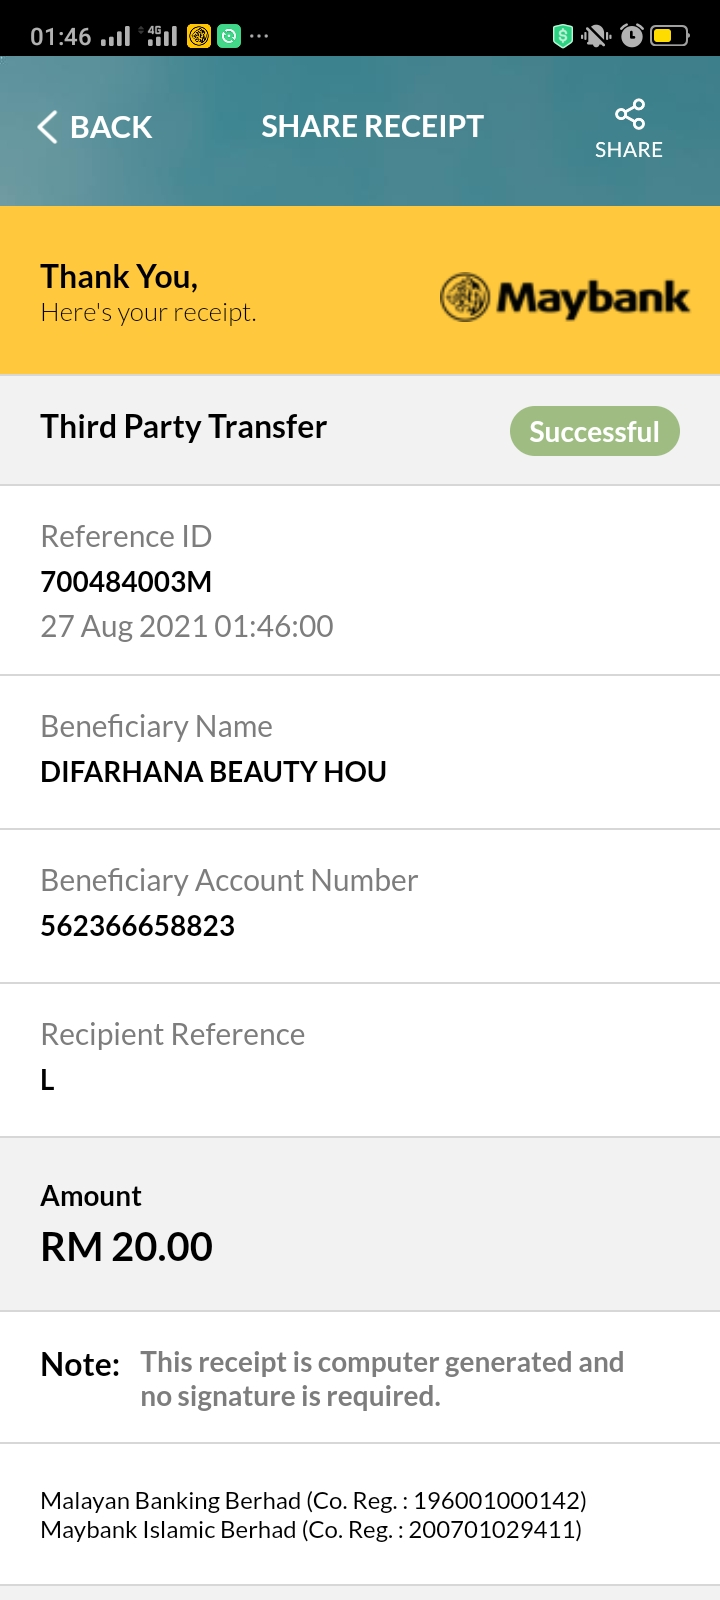720x1600 pixels.
Task: Tap the RM 20.00 amount
Action: coord(127,1247)
